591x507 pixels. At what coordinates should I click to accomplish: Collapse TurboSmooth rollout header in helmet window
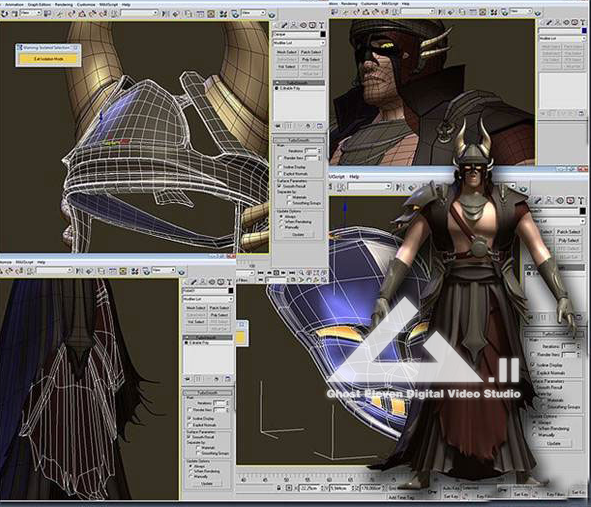(299, 140)
